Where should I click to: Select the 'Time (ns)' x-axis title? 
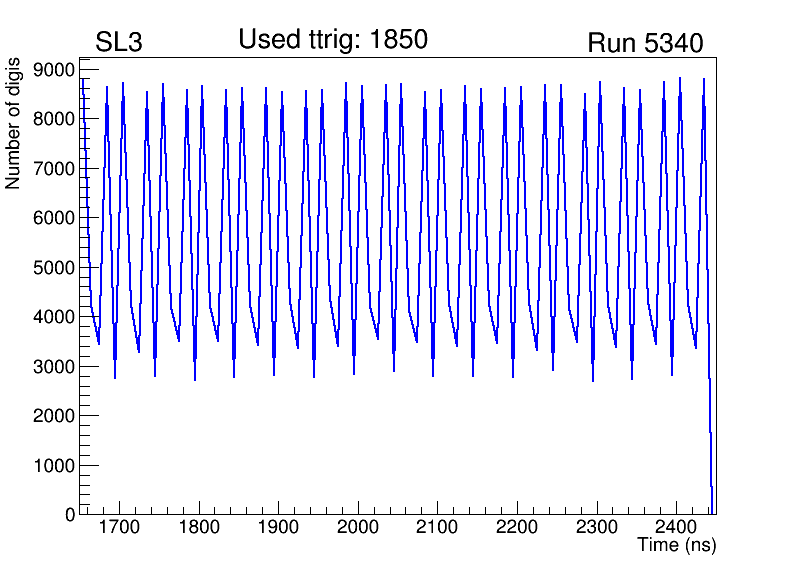tap(677, 546)
